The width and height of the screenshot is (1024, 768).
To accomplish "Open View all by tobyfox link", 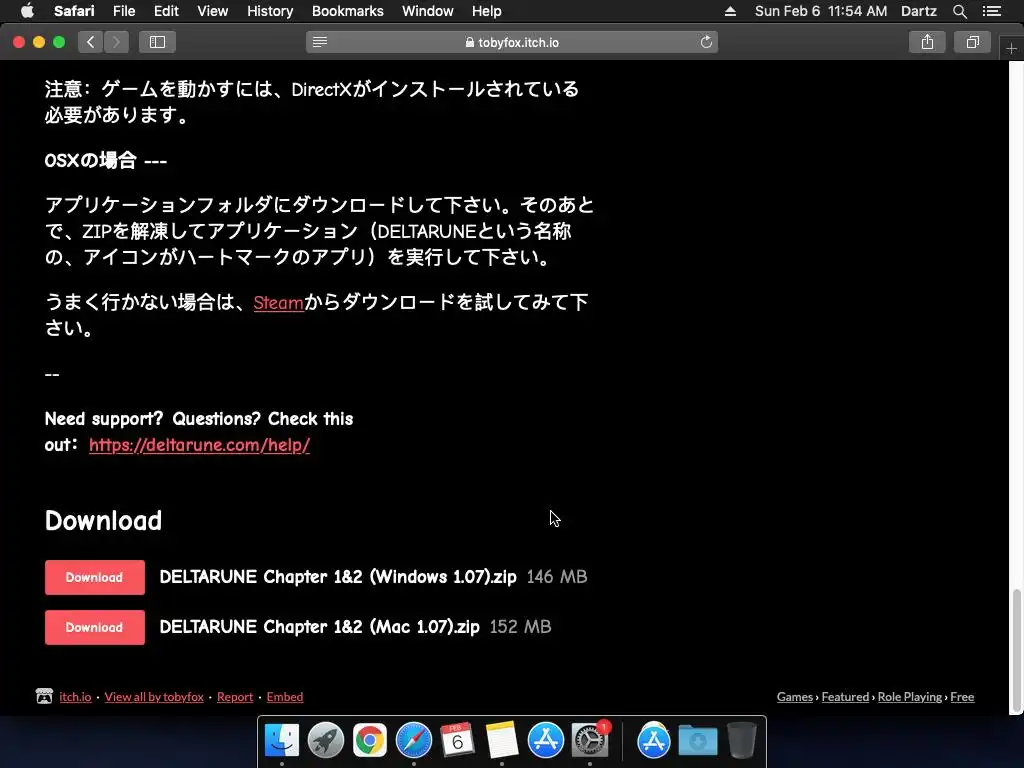I will [154, 697].
